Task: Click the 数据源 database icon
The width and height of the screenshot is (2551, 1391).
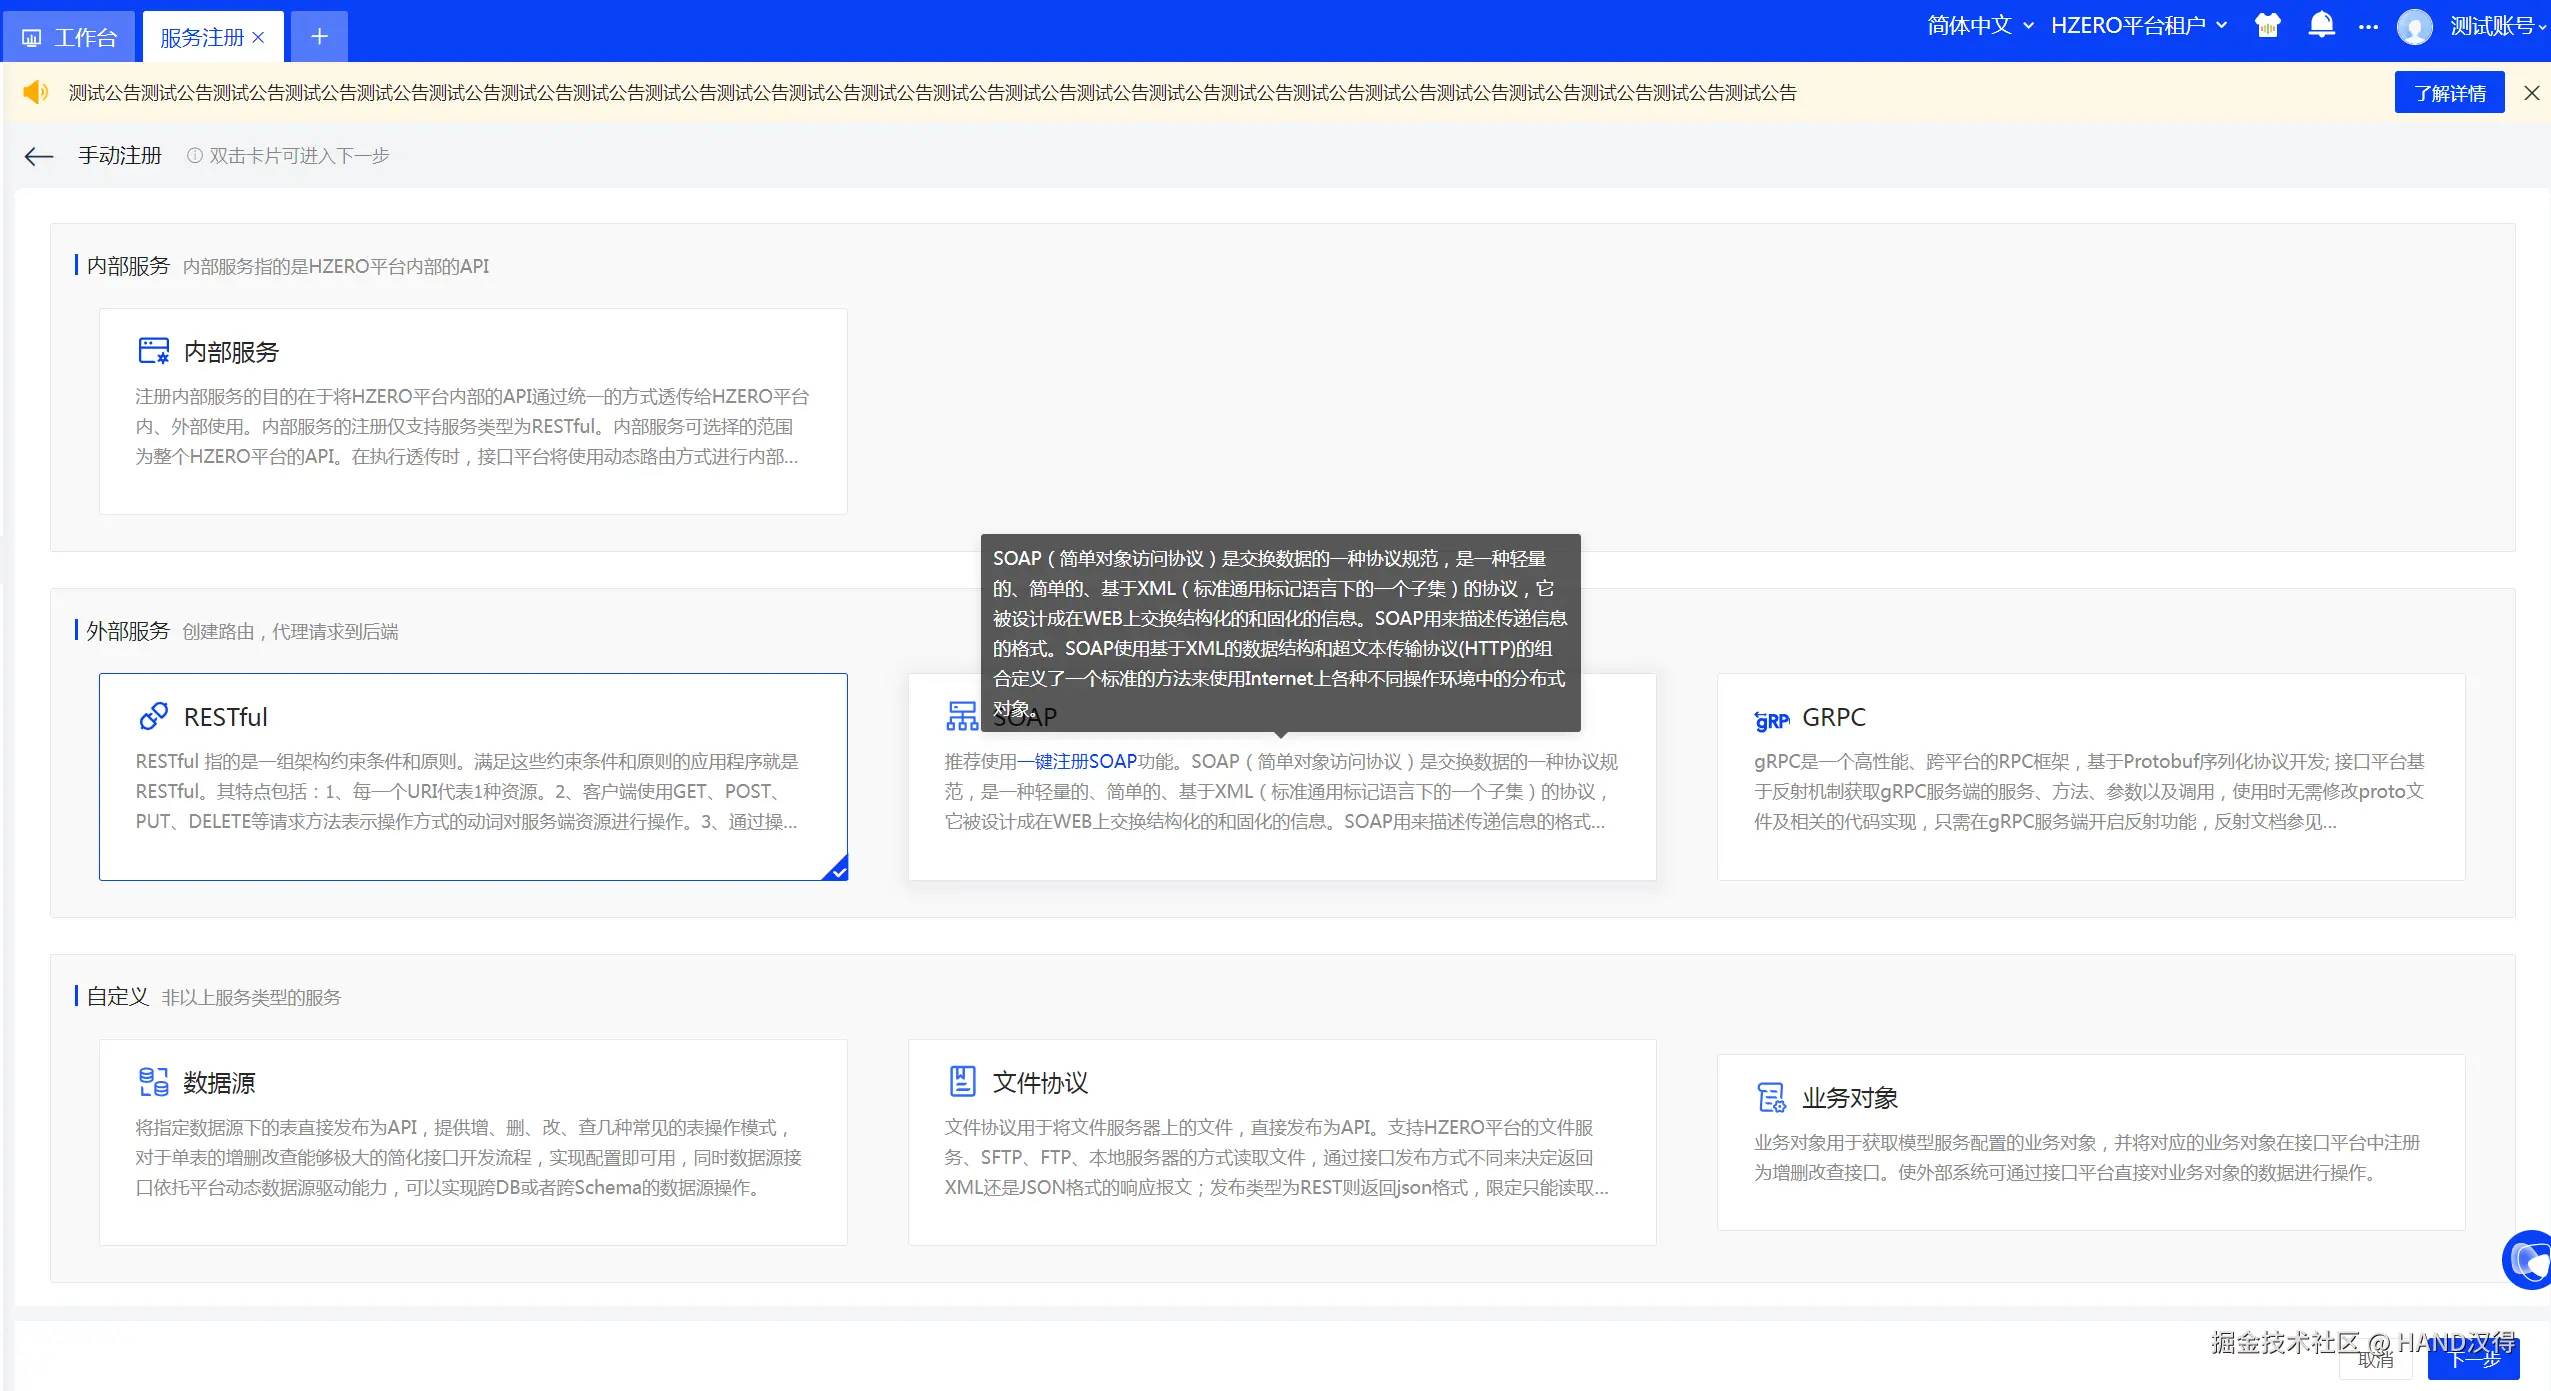Action: click(x=153, y=1082)
